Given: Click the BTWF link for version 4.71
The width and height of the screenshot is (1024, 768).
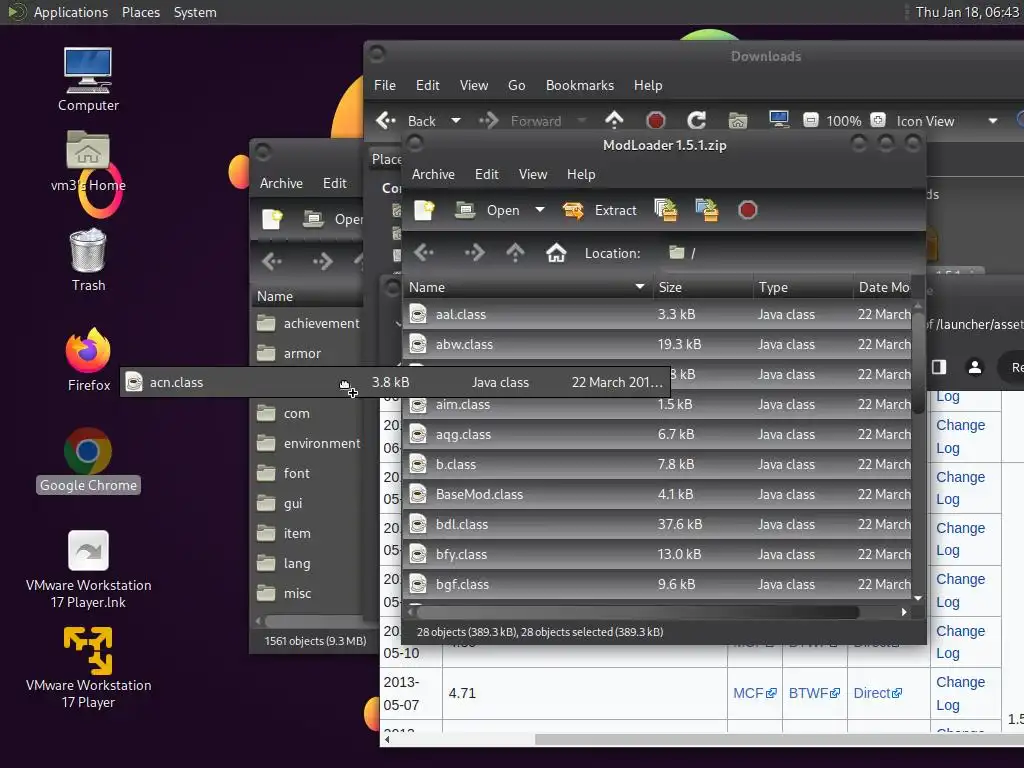Looking at the screenshot, I should pyautogui.click(x=814, y=693).
